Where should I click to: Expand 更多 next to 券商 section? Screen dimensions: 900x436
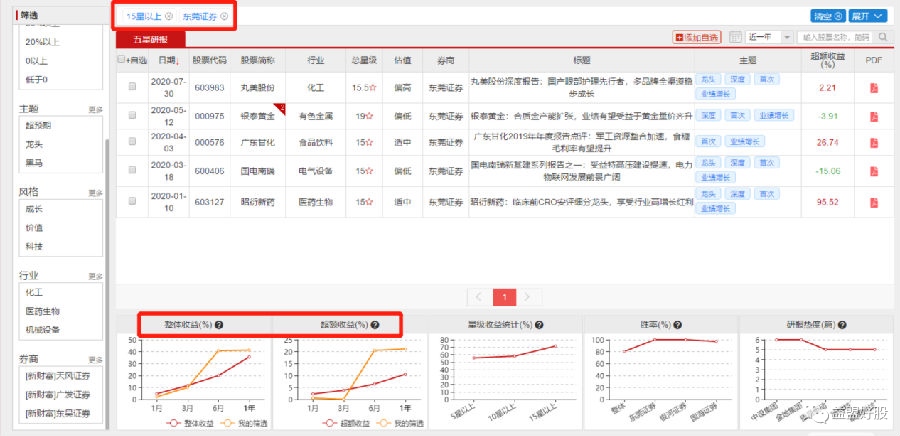[x=95, y=359]
